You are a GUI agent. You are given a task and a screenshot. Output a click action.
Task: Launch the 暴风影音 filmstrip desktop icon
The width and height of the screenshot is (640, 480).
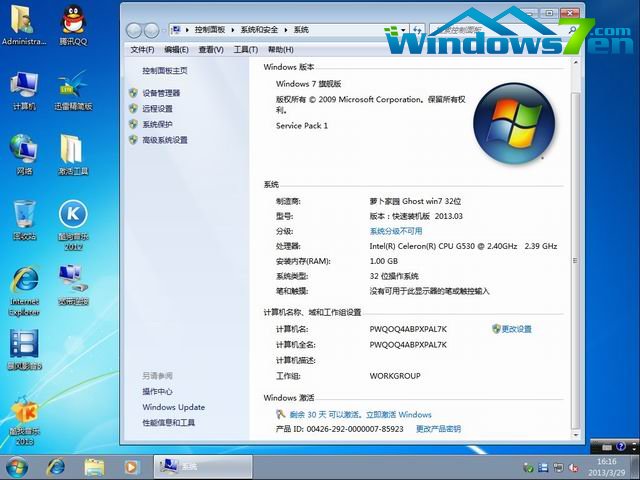pyautogui.click(x=24, y=349)
